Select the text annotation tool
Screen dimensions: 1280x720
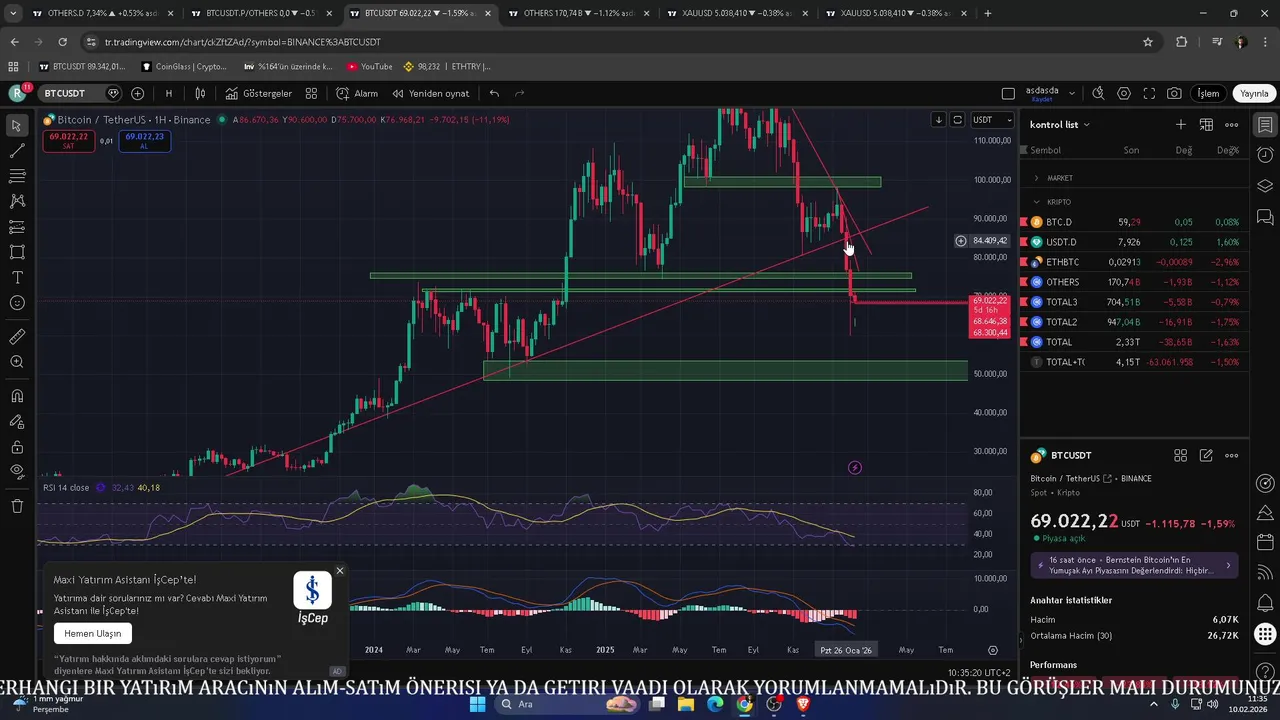(x=16, y=277)
